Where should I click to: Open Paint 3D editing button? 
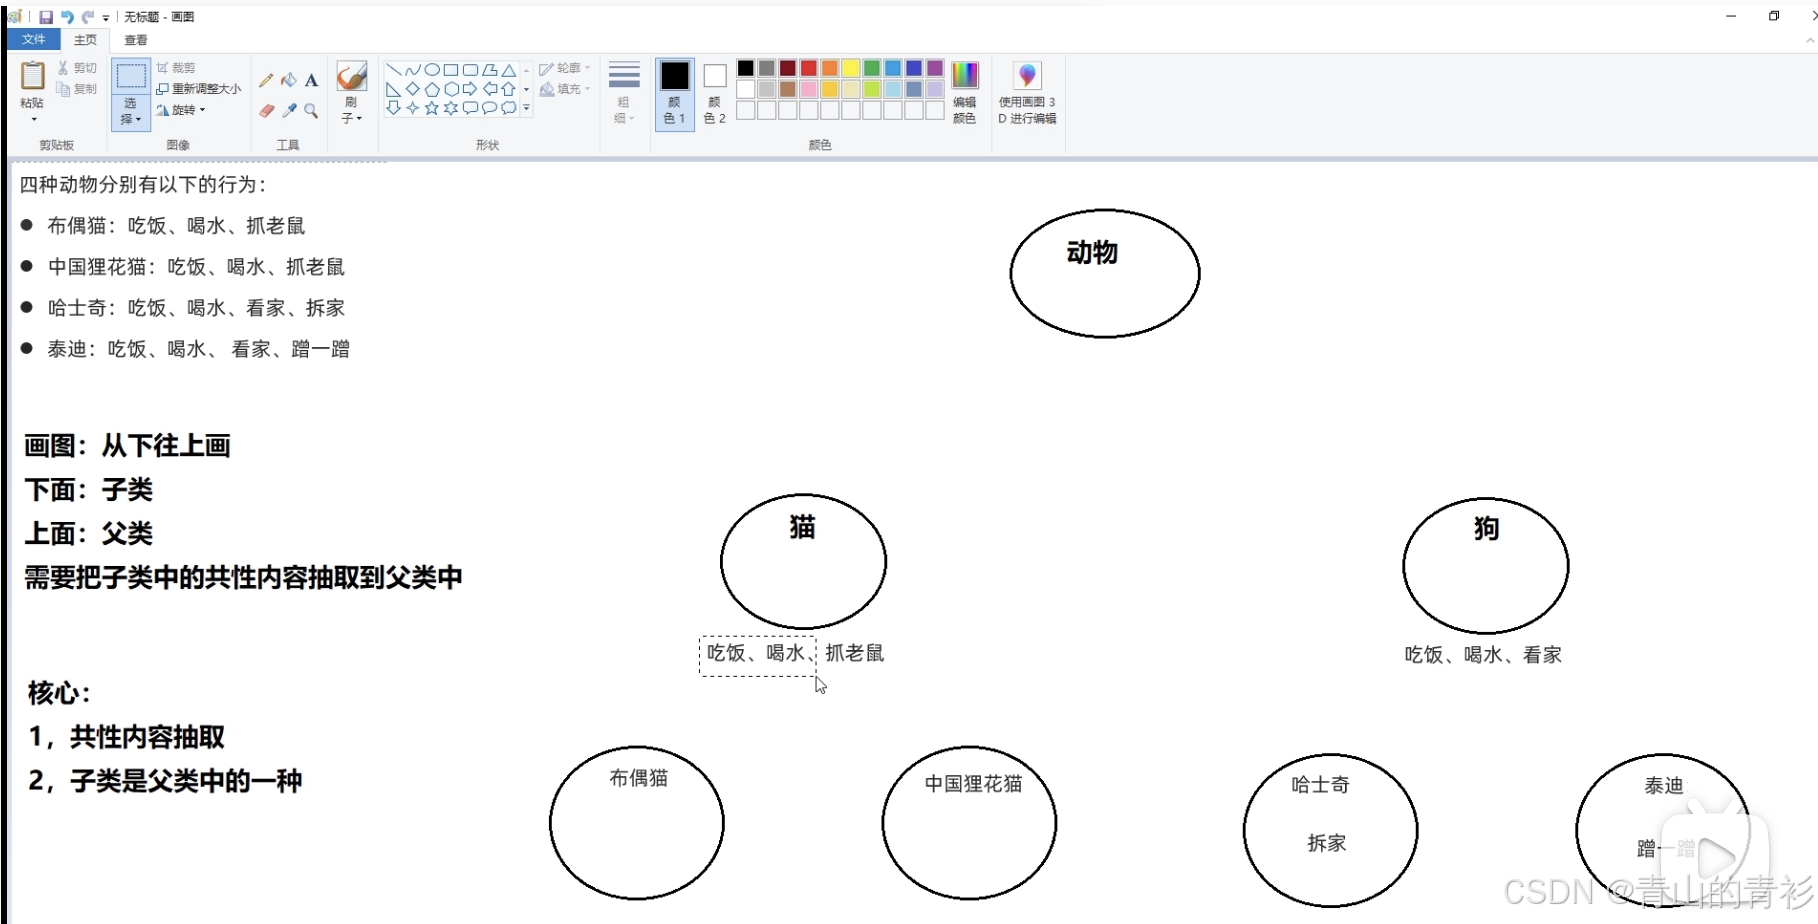coord(1027,92)
